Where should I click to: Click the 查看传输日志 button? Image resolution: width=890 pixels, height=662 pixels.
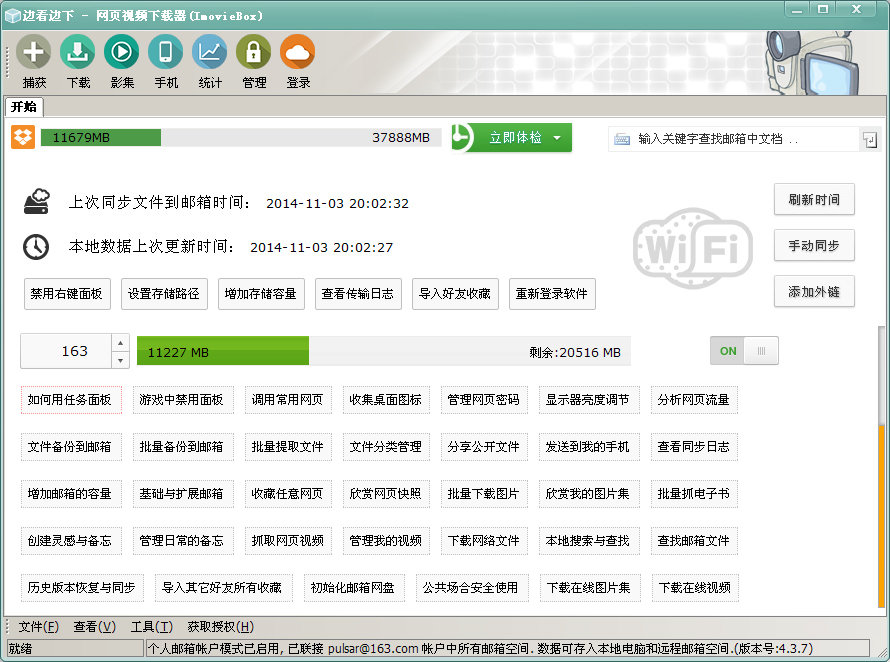click(x=357, y=294)
